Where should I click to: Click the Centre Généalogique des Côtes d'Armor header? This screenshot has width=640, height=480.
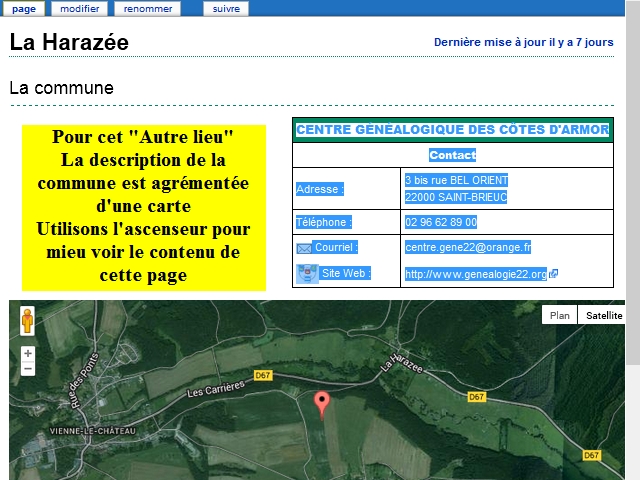coord(452,130)
